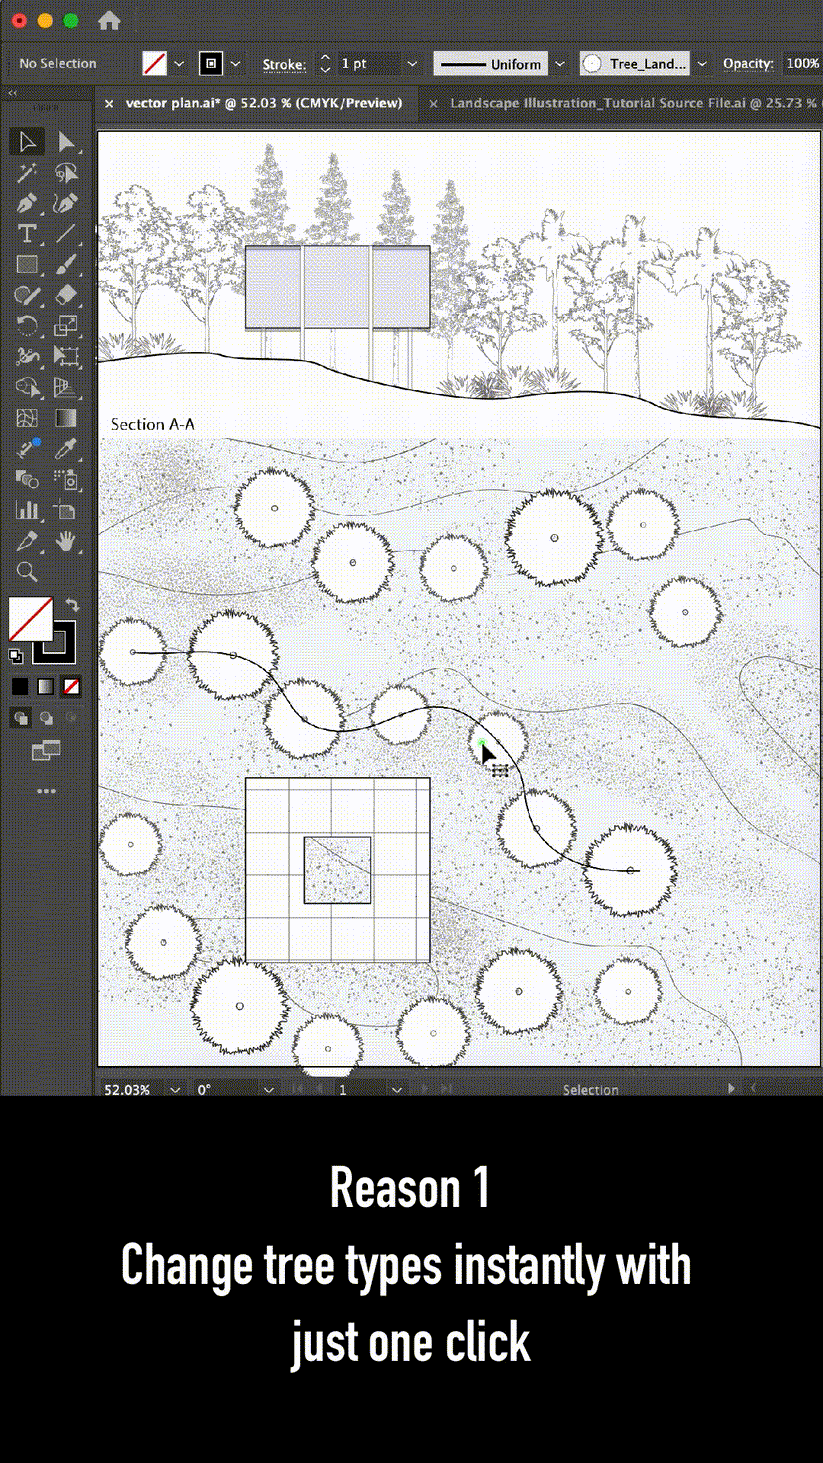Select the Lasso tool
This screenshot has width=823, height=1463.
tap(66, 173)
